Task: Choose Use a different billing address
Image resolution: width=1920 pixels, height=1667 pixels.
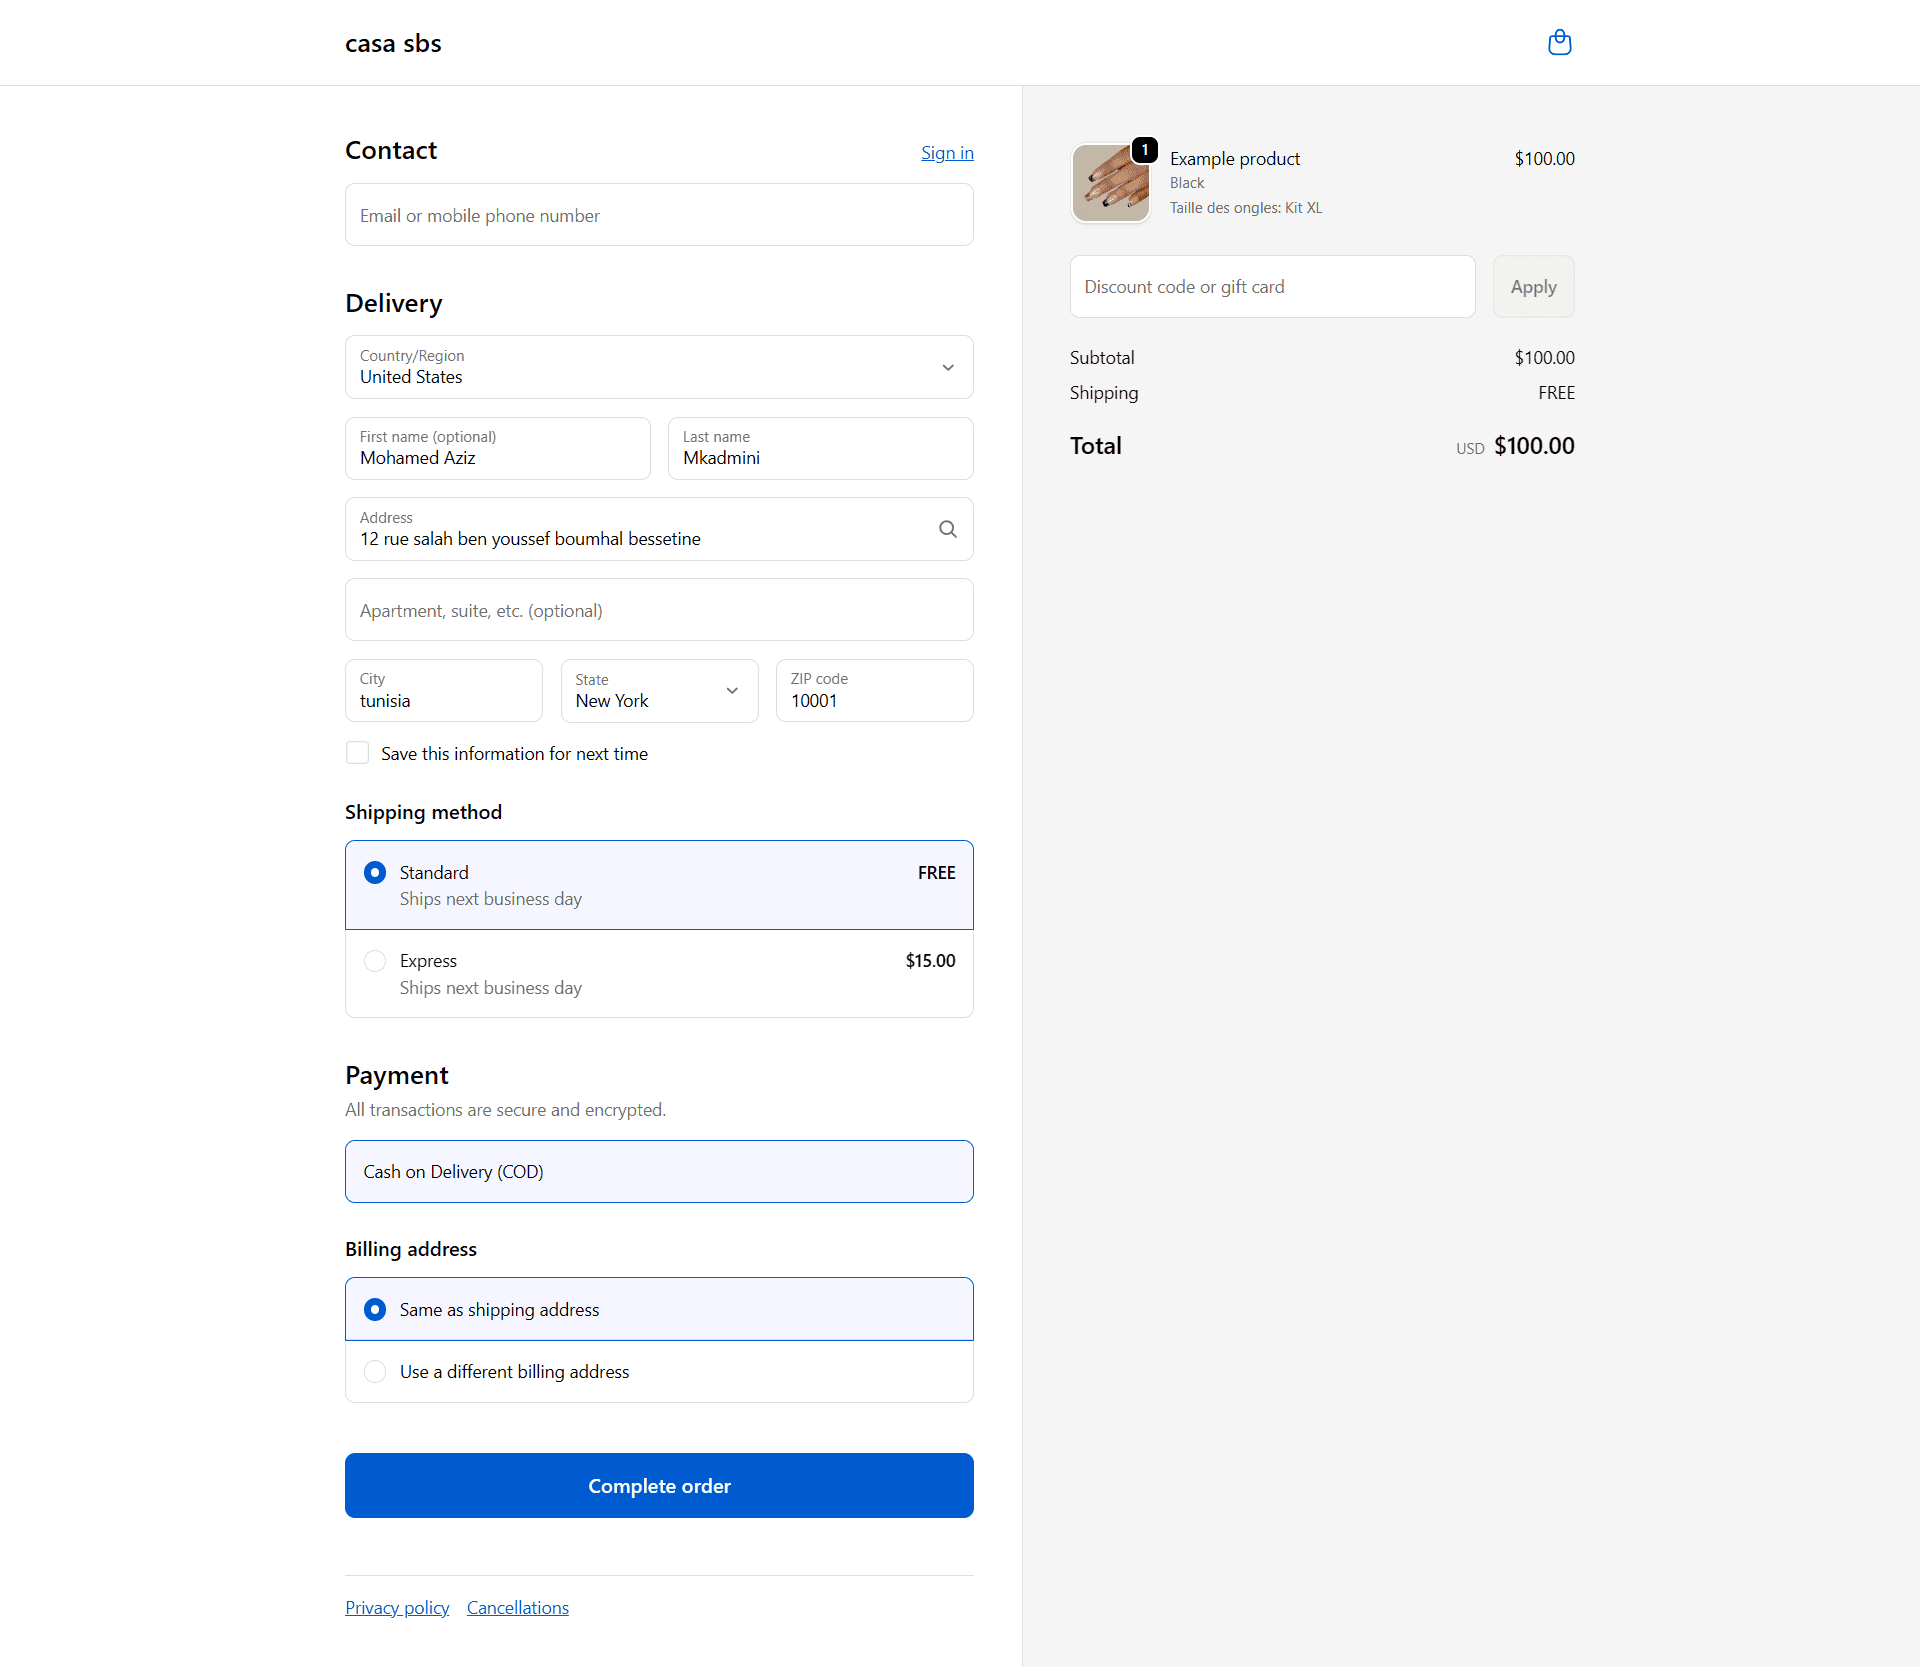Action: click(x=659, y=1371)
